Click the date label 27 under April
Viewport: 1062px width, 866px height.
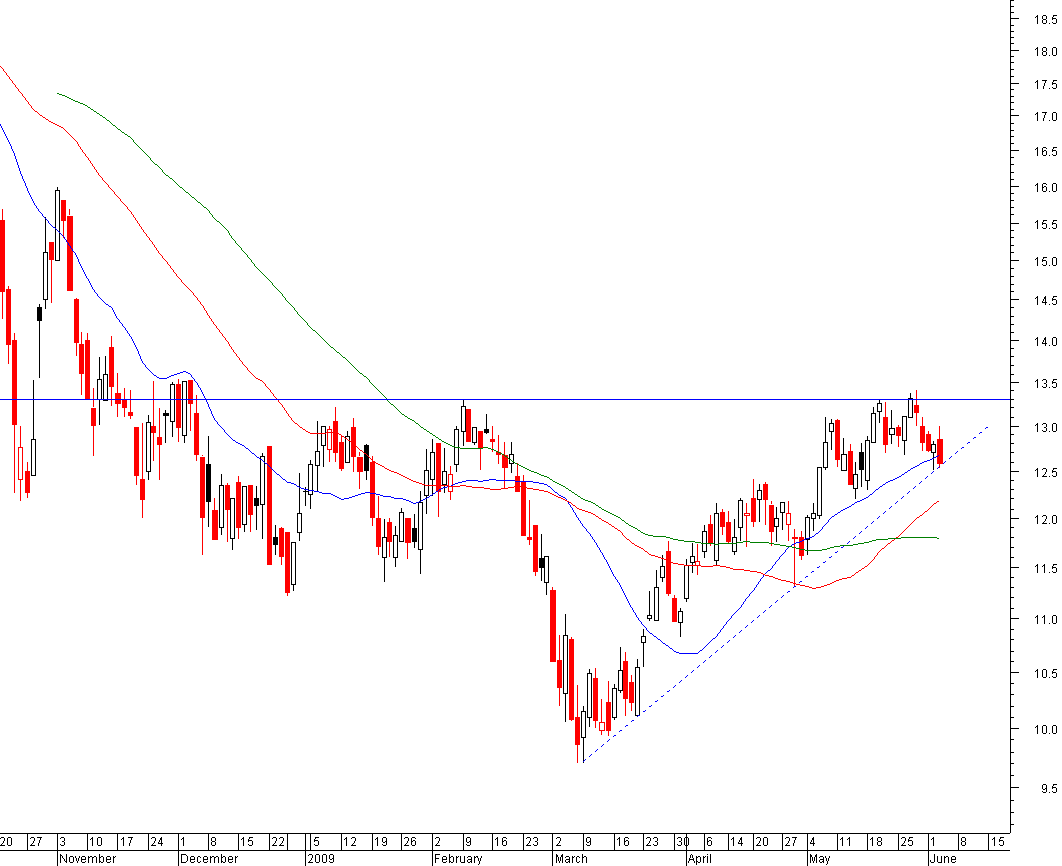790,842
